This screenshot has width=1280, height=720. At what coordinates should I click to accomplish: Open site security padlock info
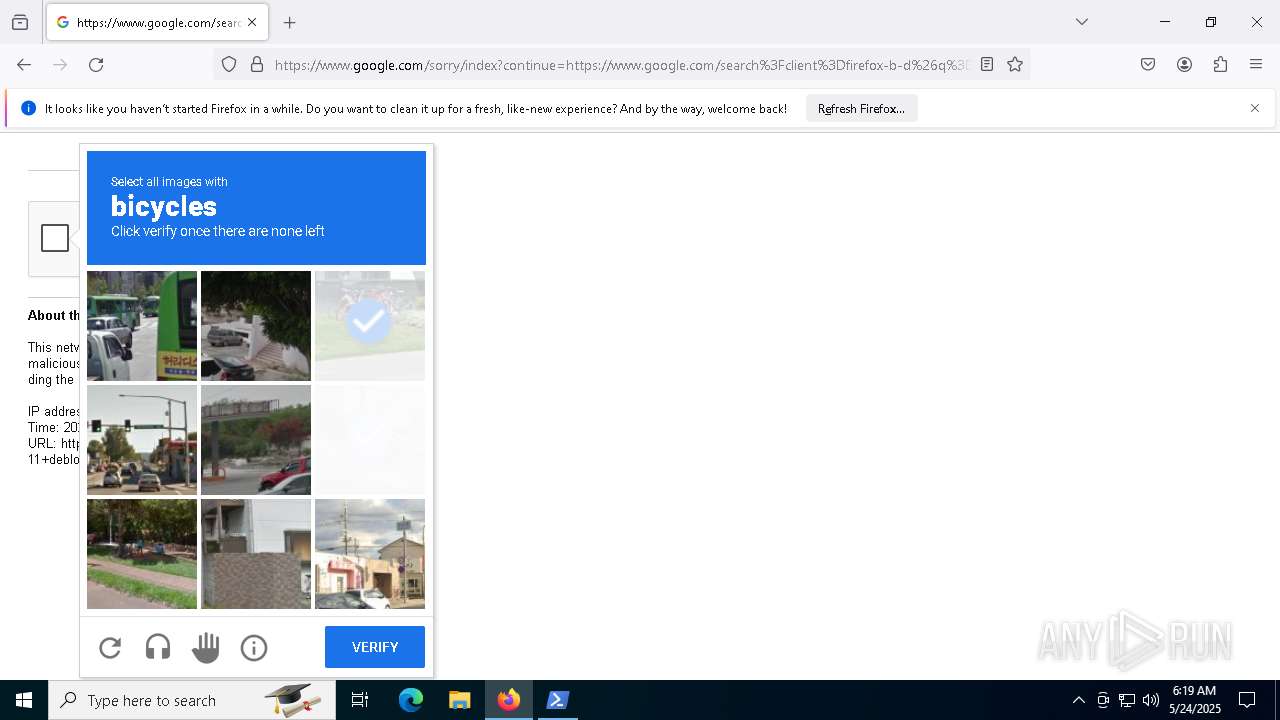click(257, 65)
